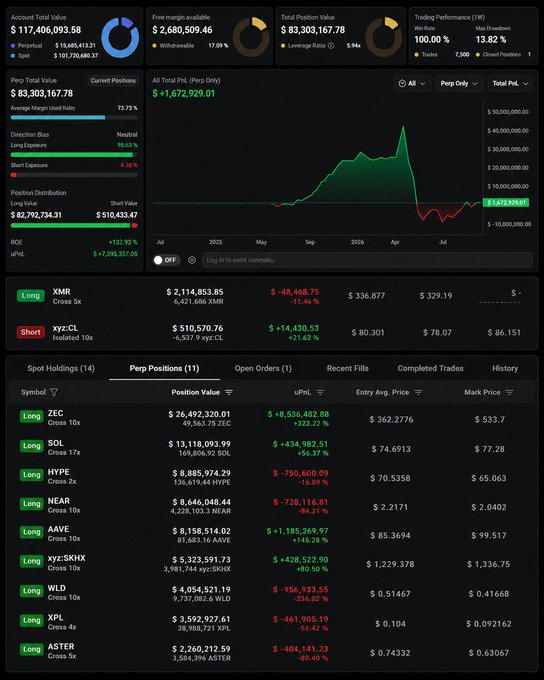Click the info icon beside Leverage Ratio
Image resolution: width=544 pixels, height=680 pixels.
331,46
